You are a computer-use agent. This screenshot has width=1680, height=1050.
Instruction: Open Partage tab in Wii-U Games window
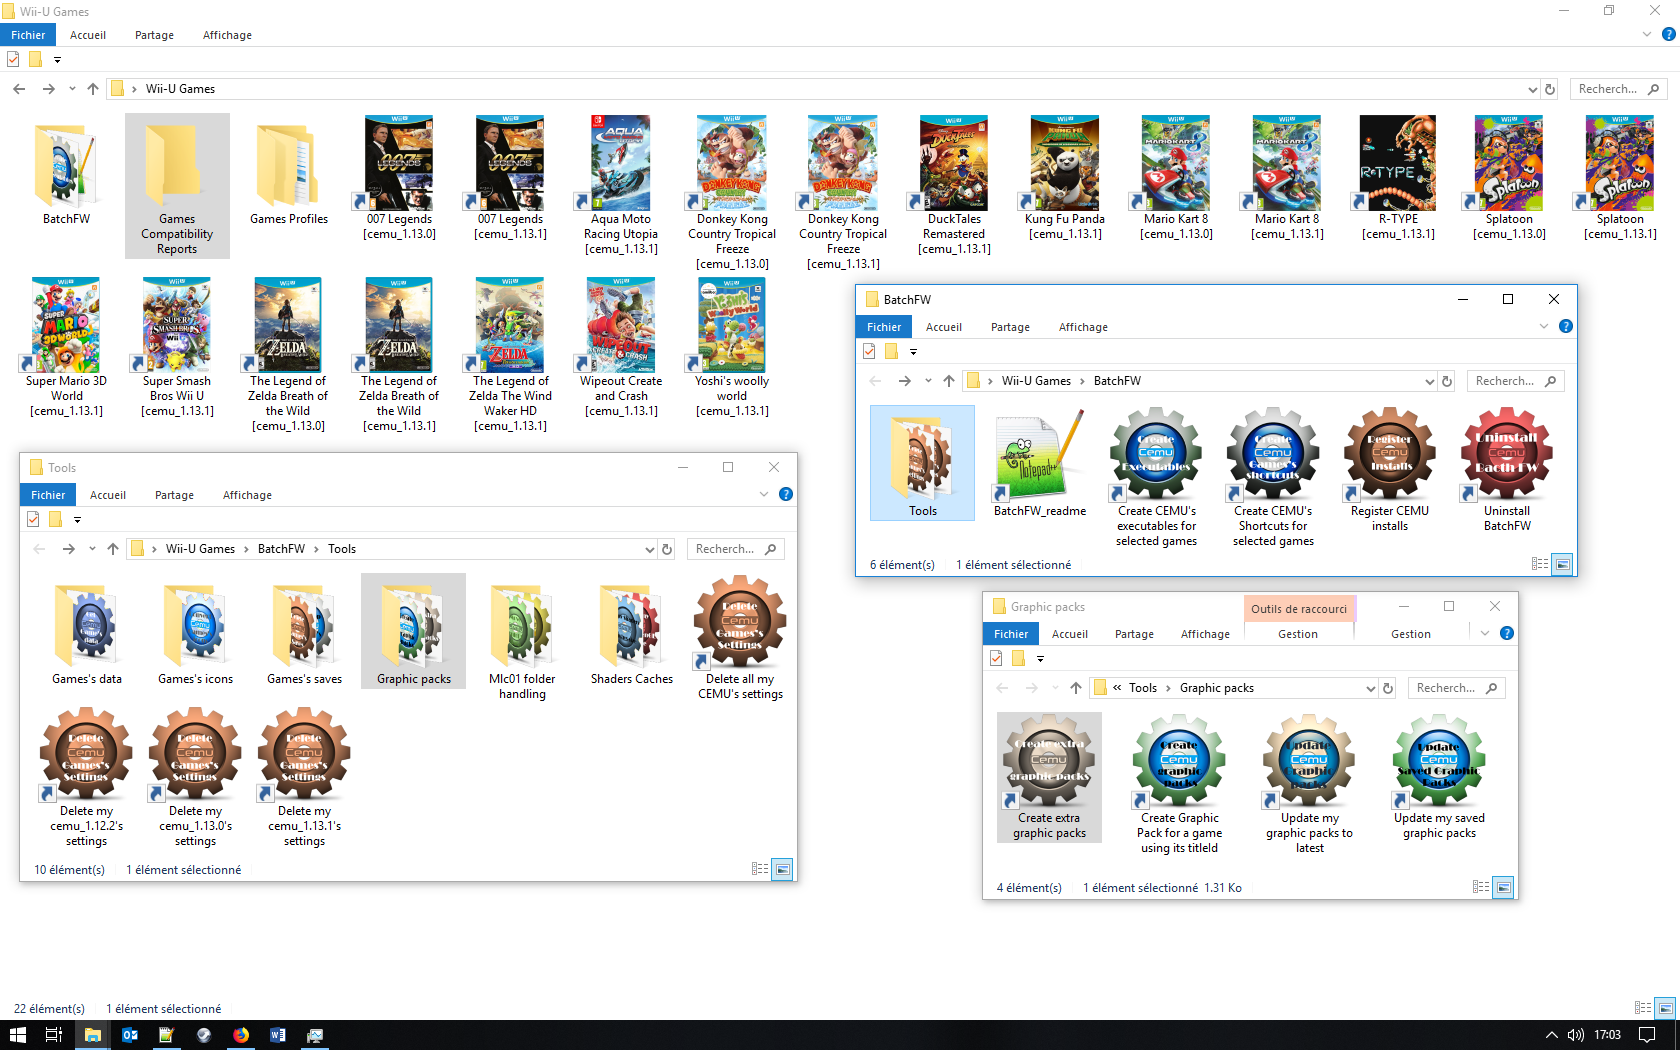pos(154,35)
